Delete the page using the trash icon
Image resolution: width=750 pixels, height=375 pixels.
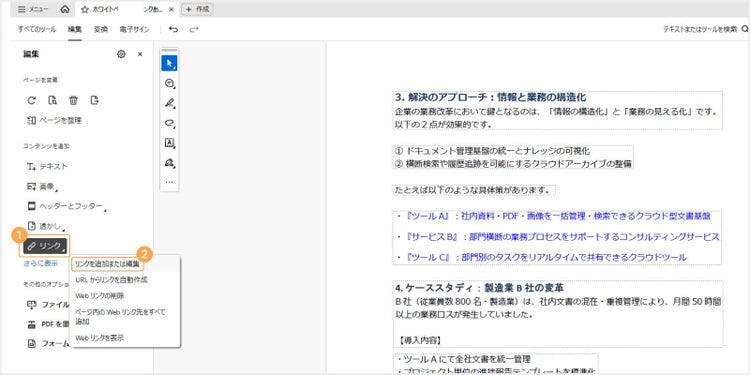pos(73,100)
